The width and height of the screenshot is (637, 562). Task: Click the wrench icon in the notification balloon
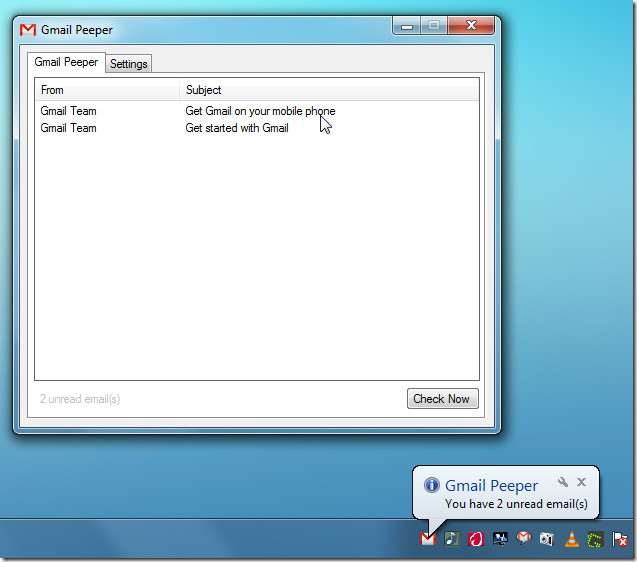(563, 482)
